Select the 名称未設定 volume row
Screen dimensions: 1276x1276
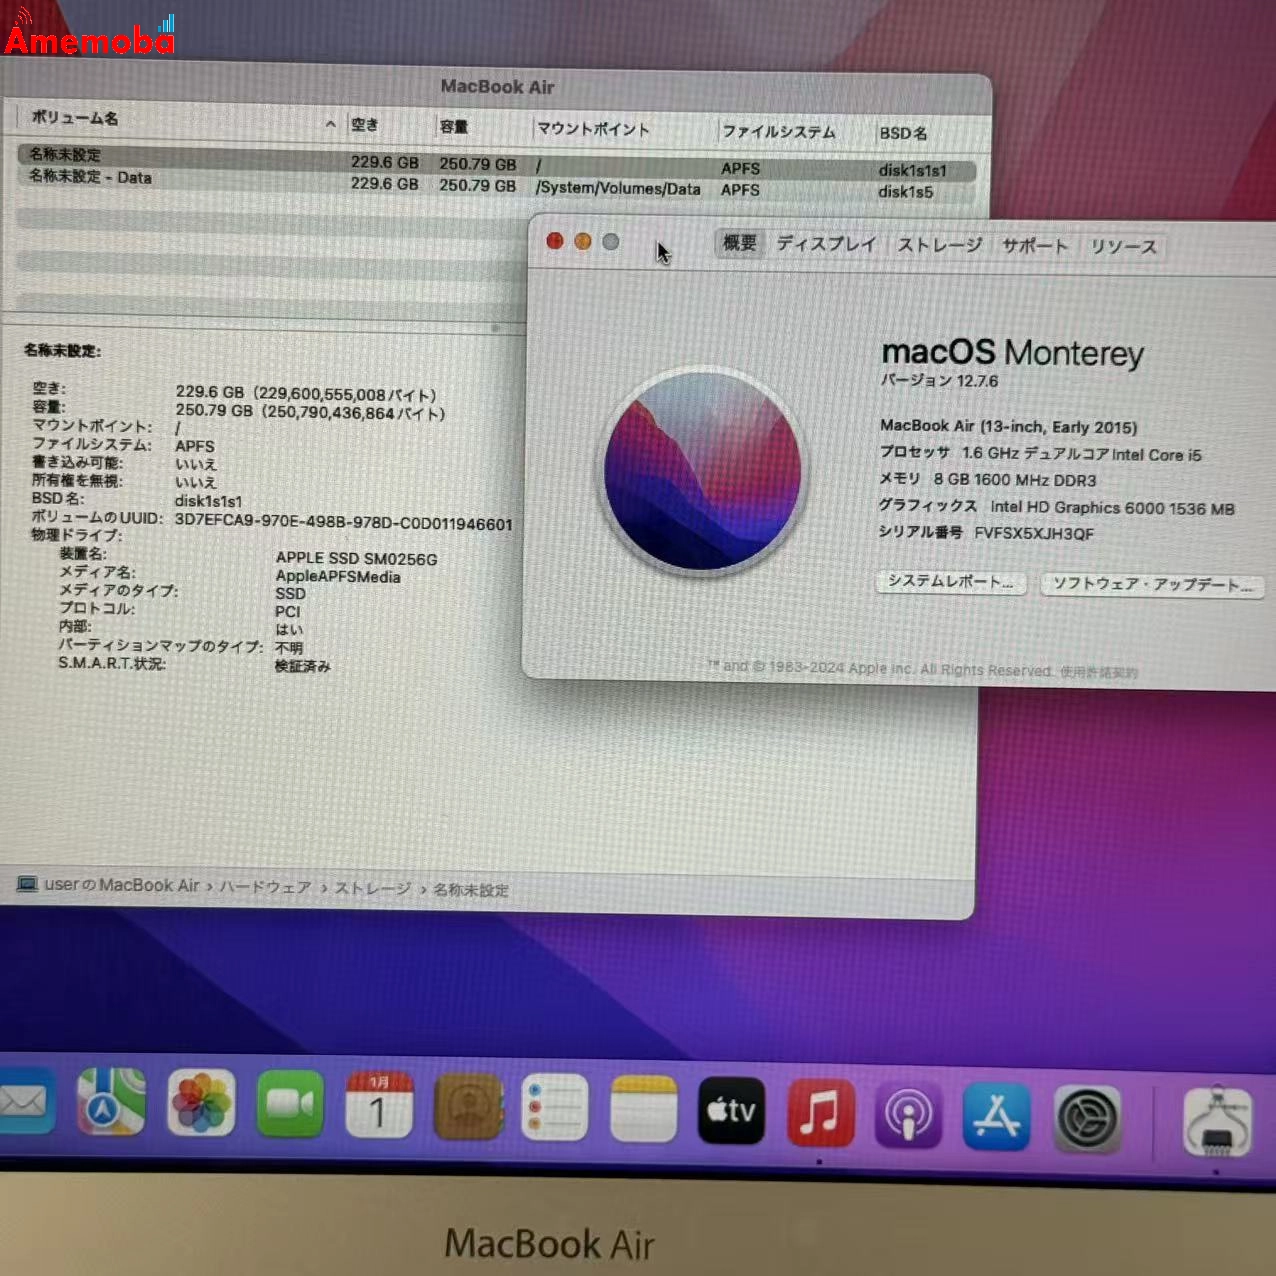(x=496, y=163)
